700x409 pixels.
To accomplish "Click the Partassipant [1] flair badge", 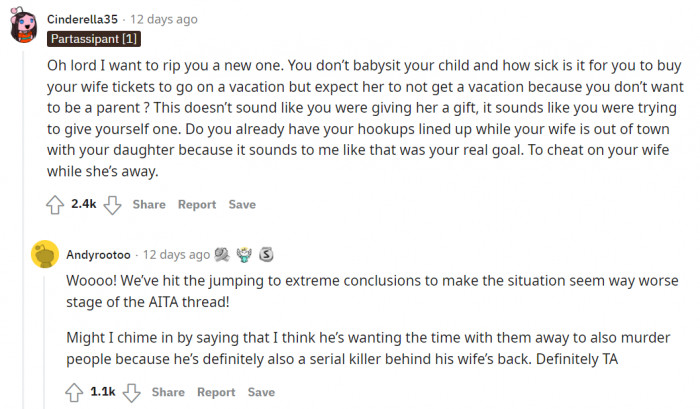I will [95, 39].
